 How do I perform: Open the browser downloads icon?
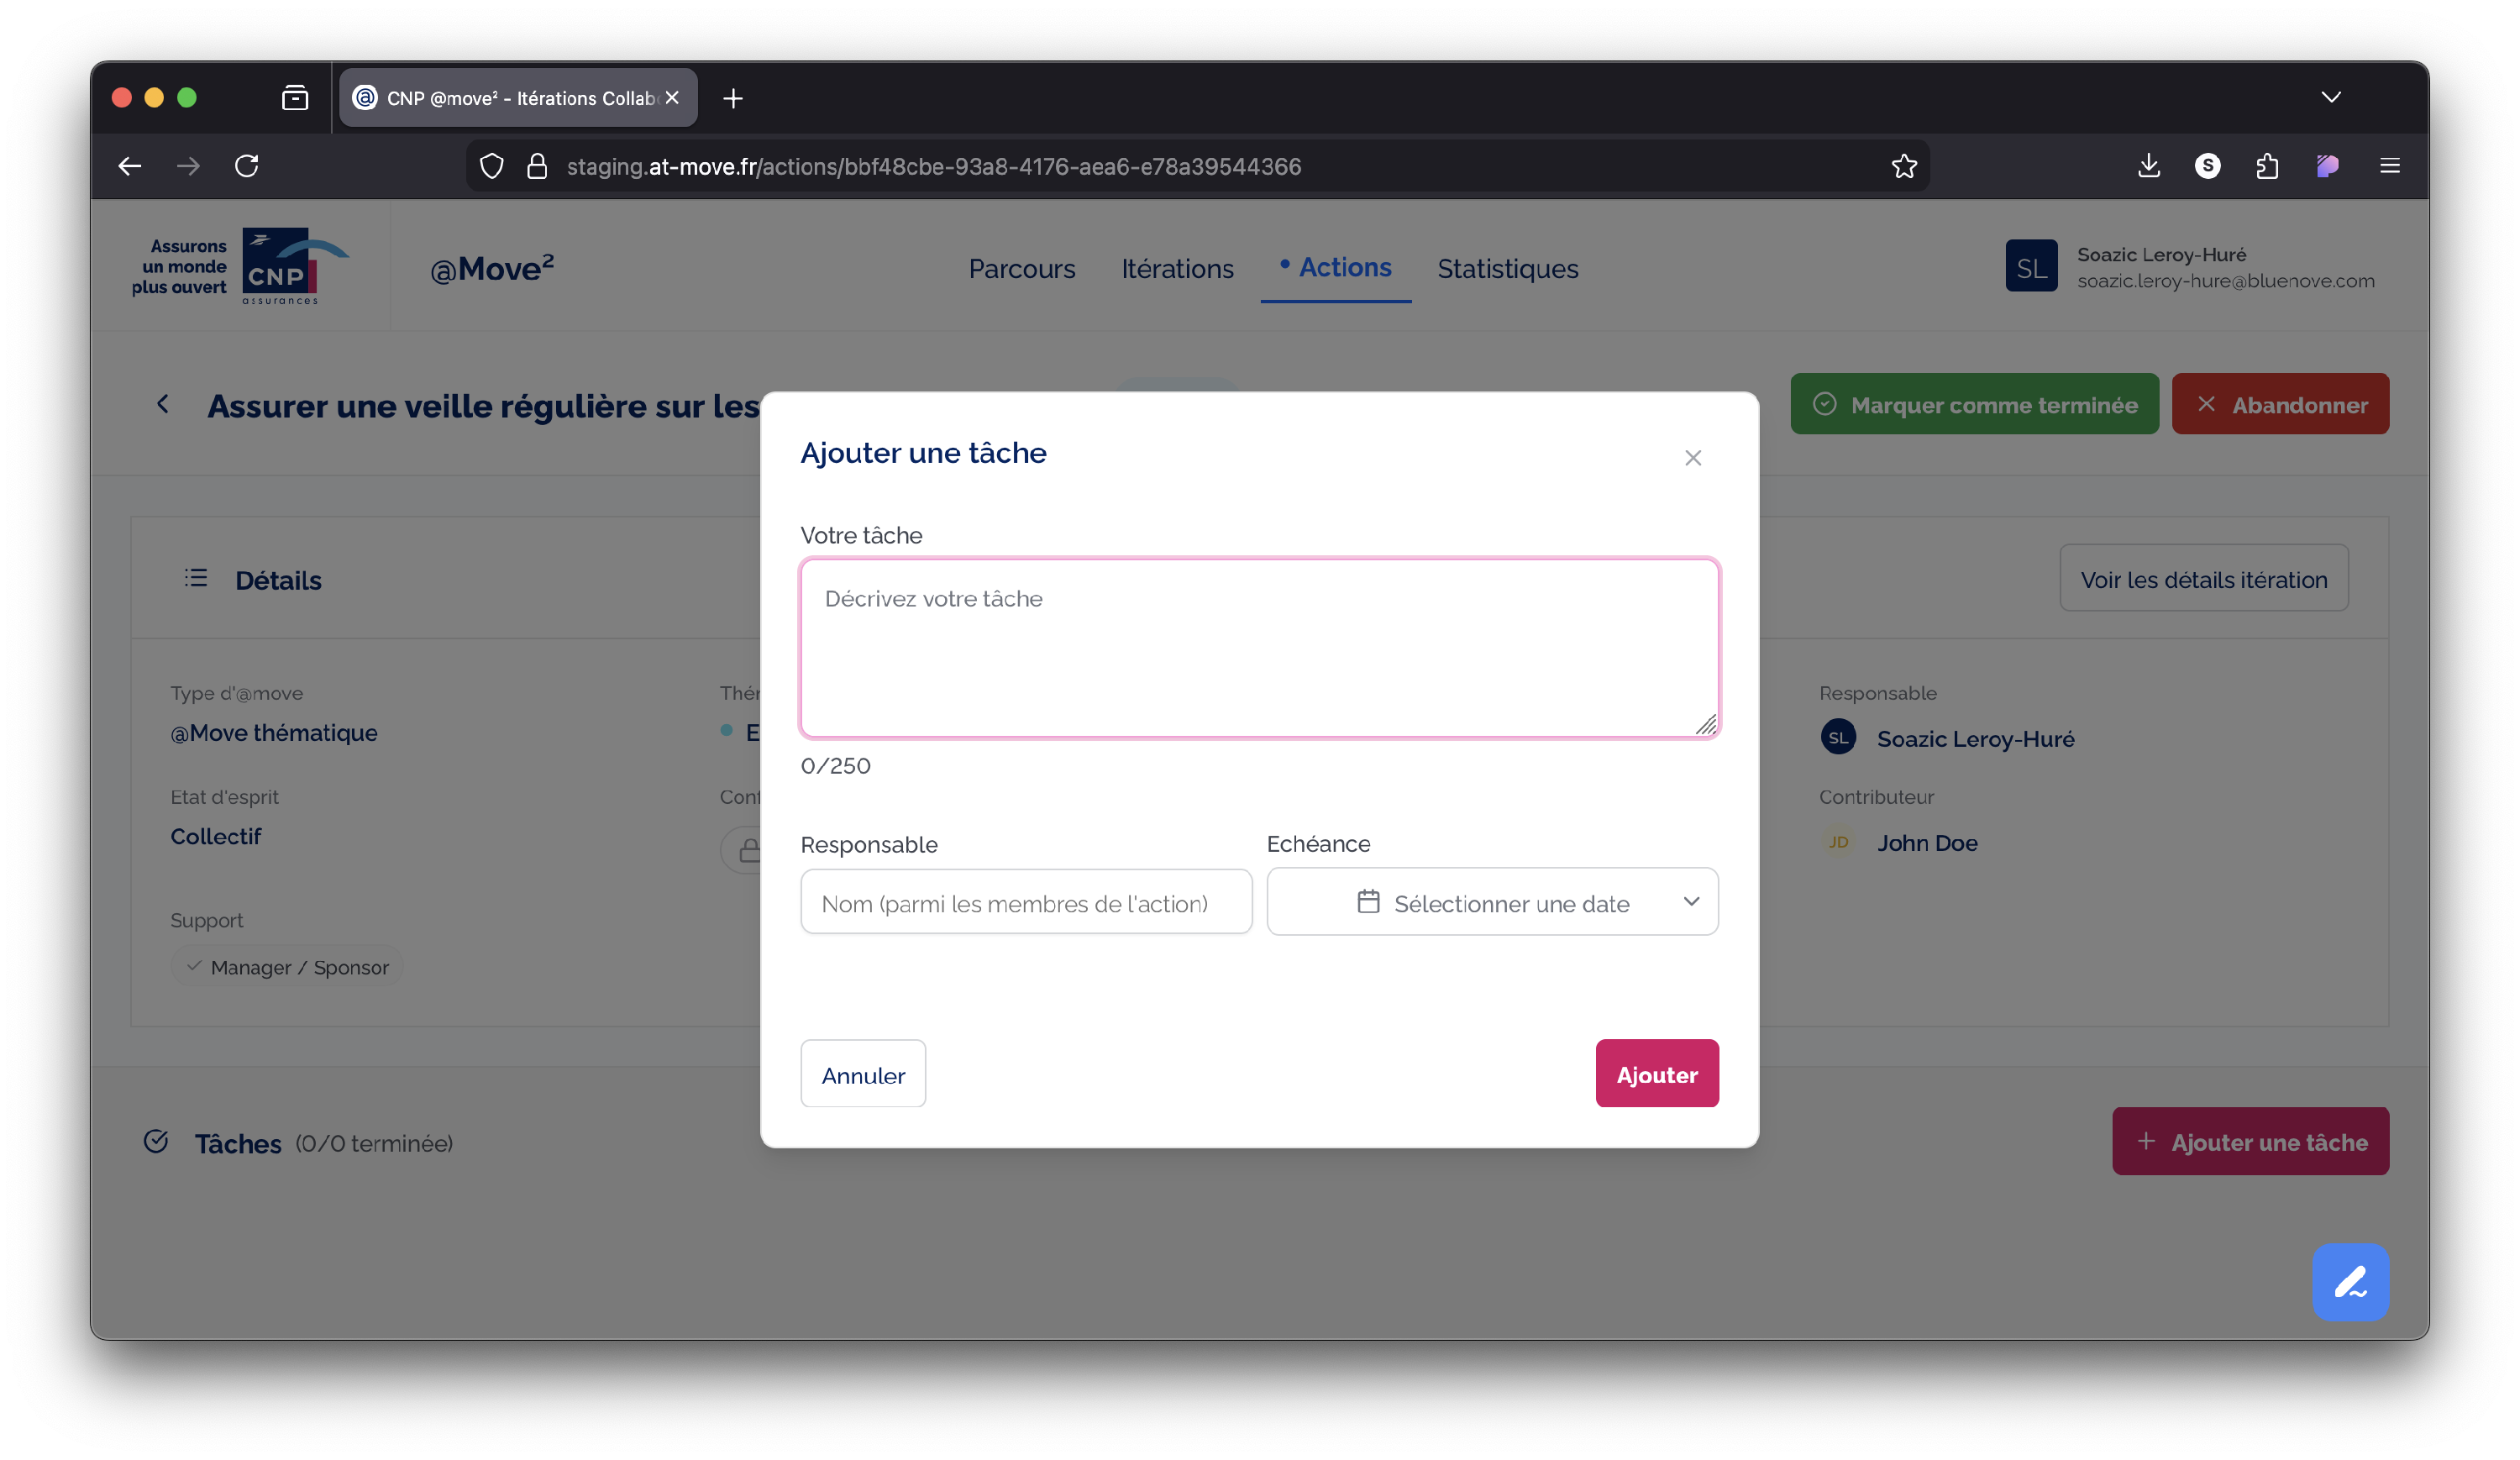pyautogui.click(x=2148, y=166)
